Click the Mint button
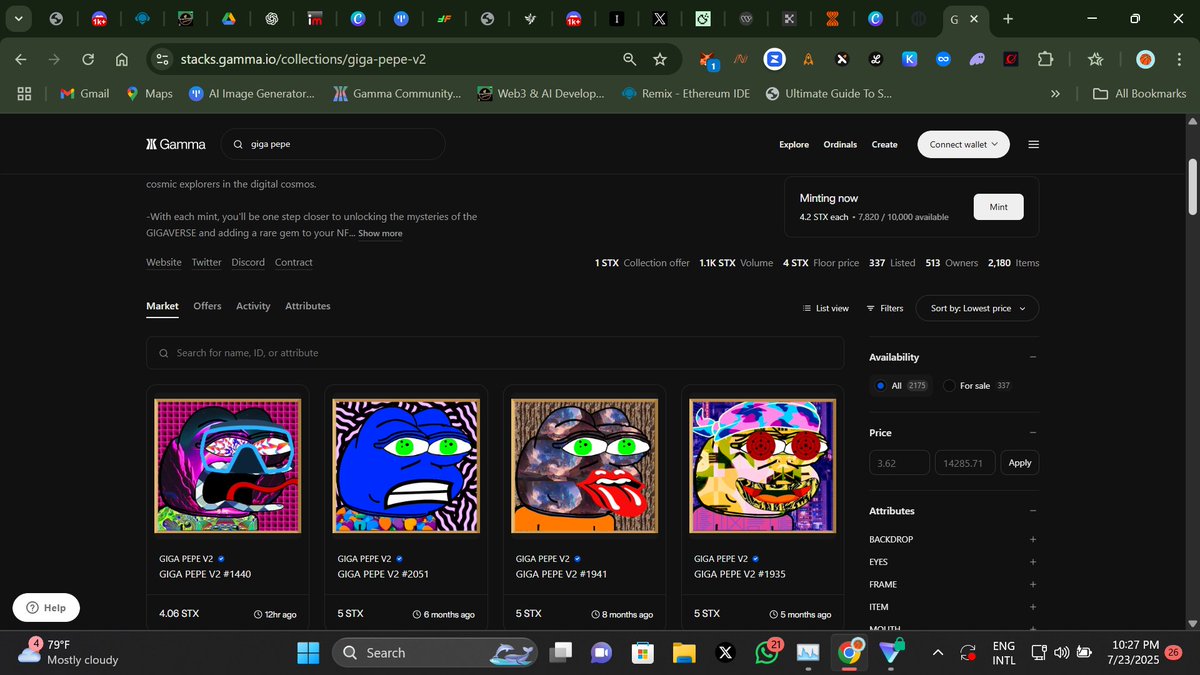The image size is (1200, 675). (998, 207)
